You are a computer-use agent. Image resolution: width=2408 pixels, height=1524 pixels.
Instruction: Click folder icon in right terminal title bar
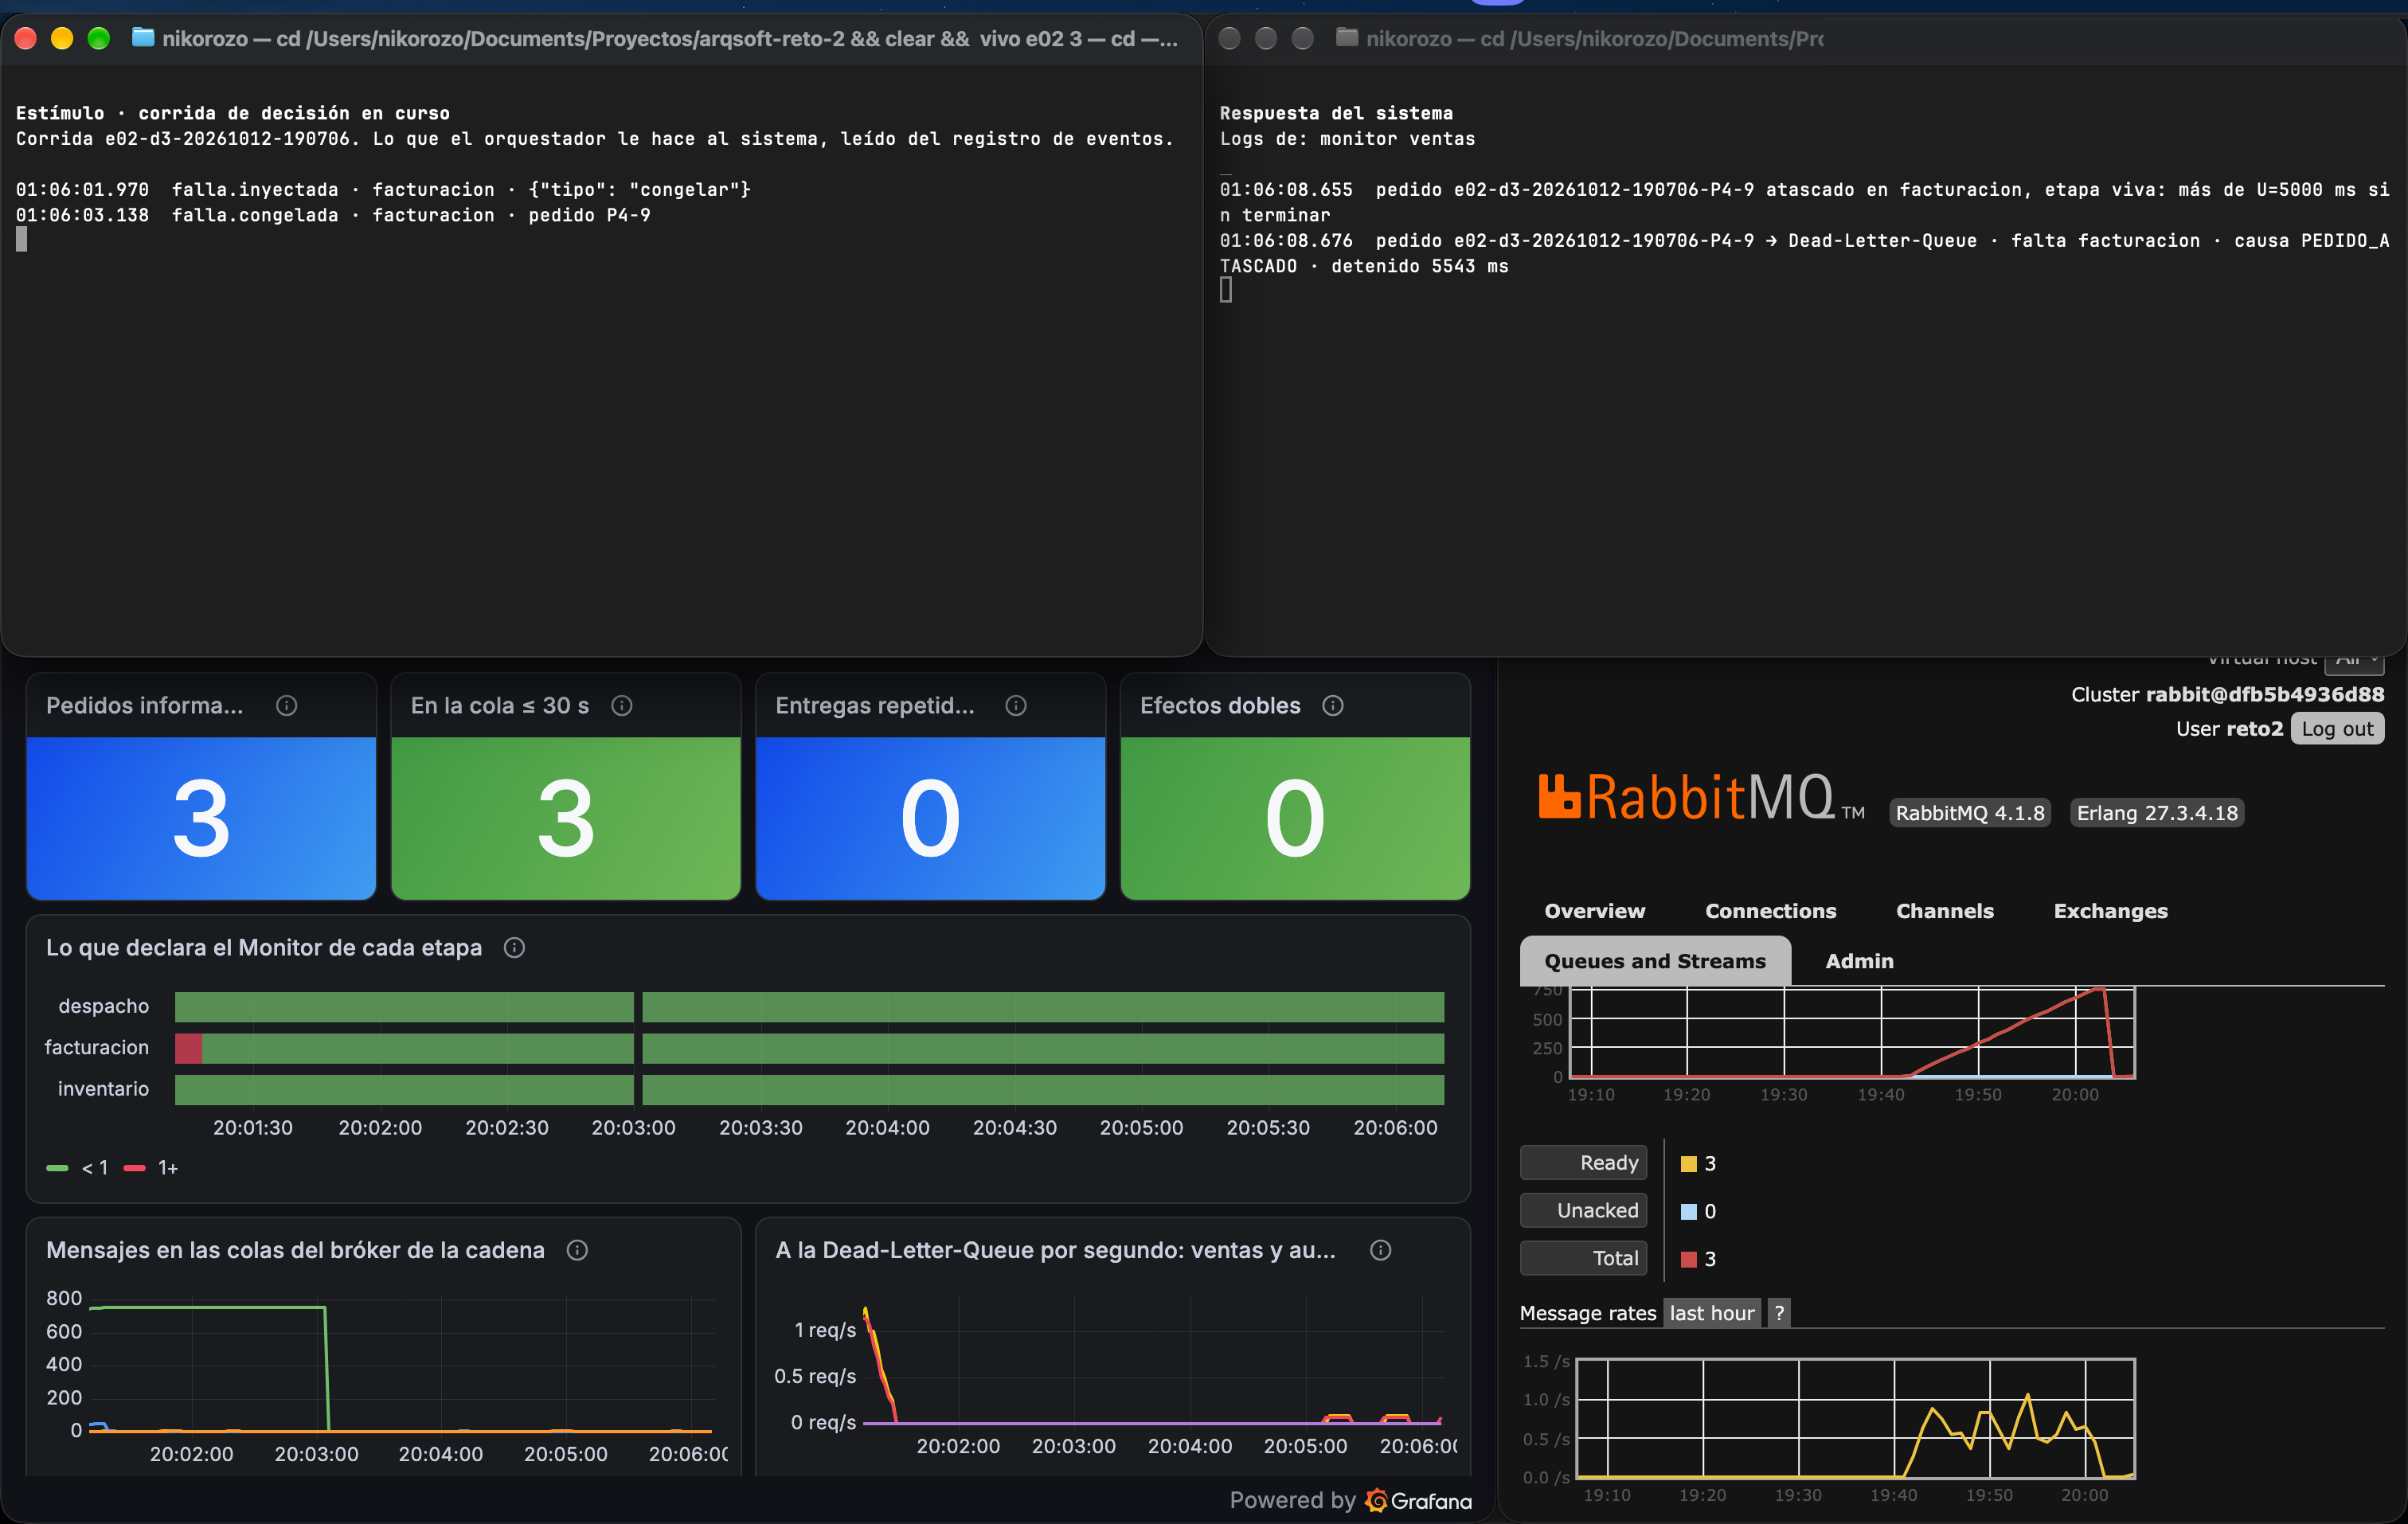click(1347, 38)
